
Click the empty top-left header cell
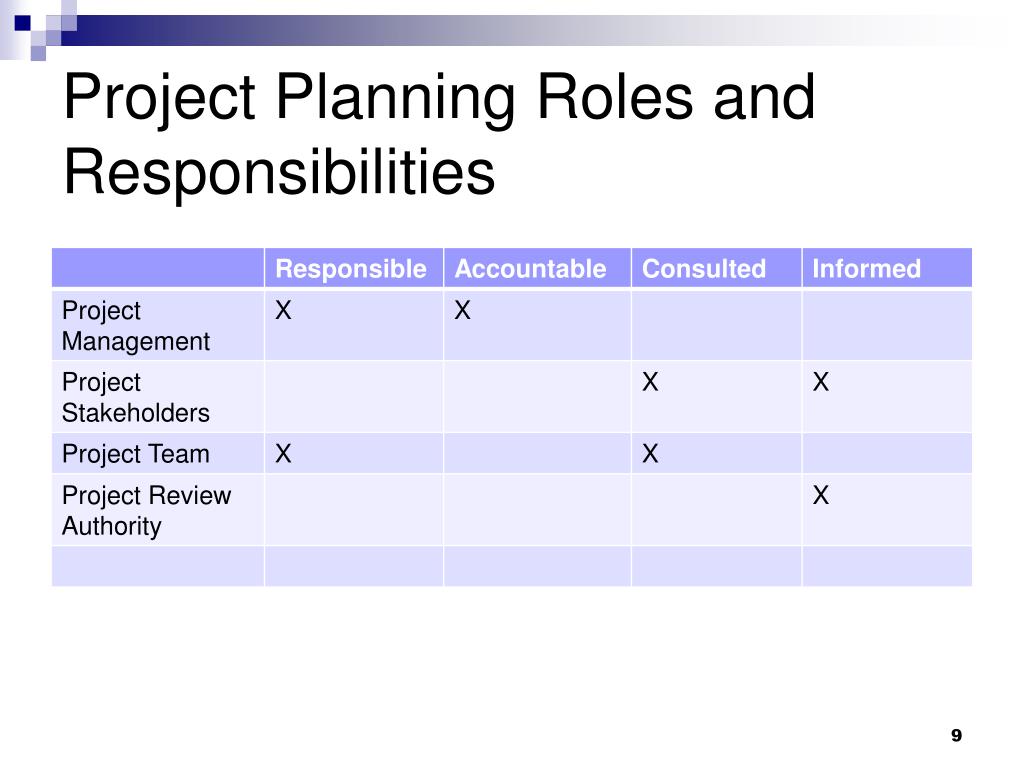click(158, 268)
